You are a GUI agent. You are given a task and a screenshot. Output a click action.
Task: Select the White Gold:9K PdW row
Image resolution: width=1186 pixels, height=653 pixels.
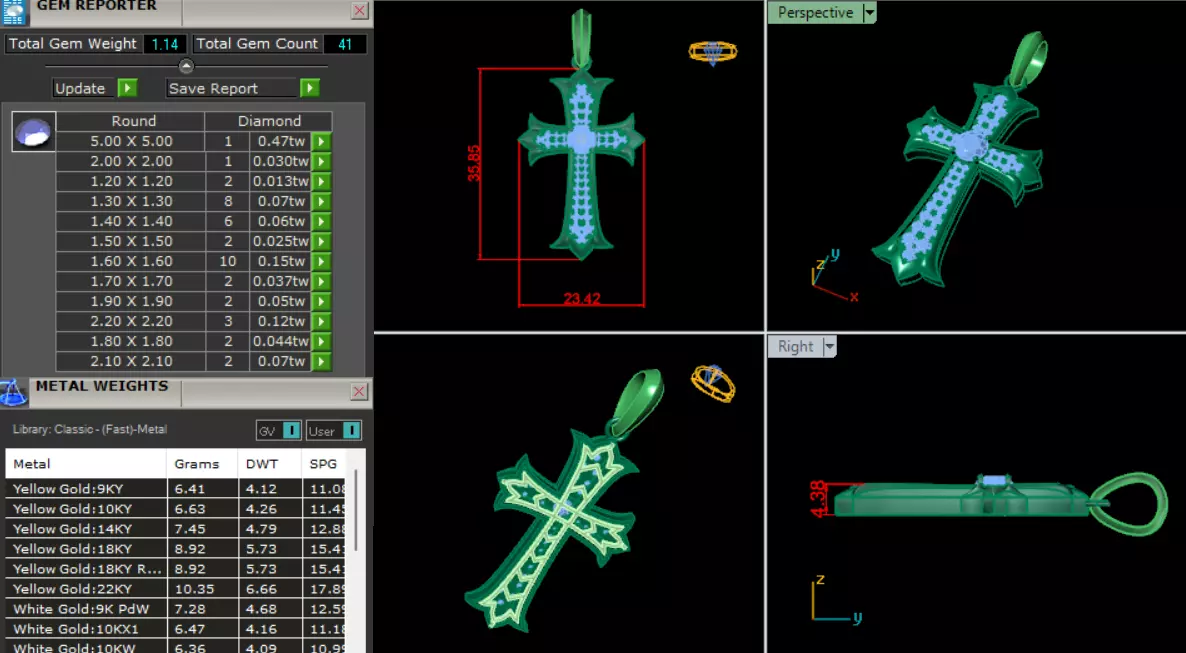(175, 609)
